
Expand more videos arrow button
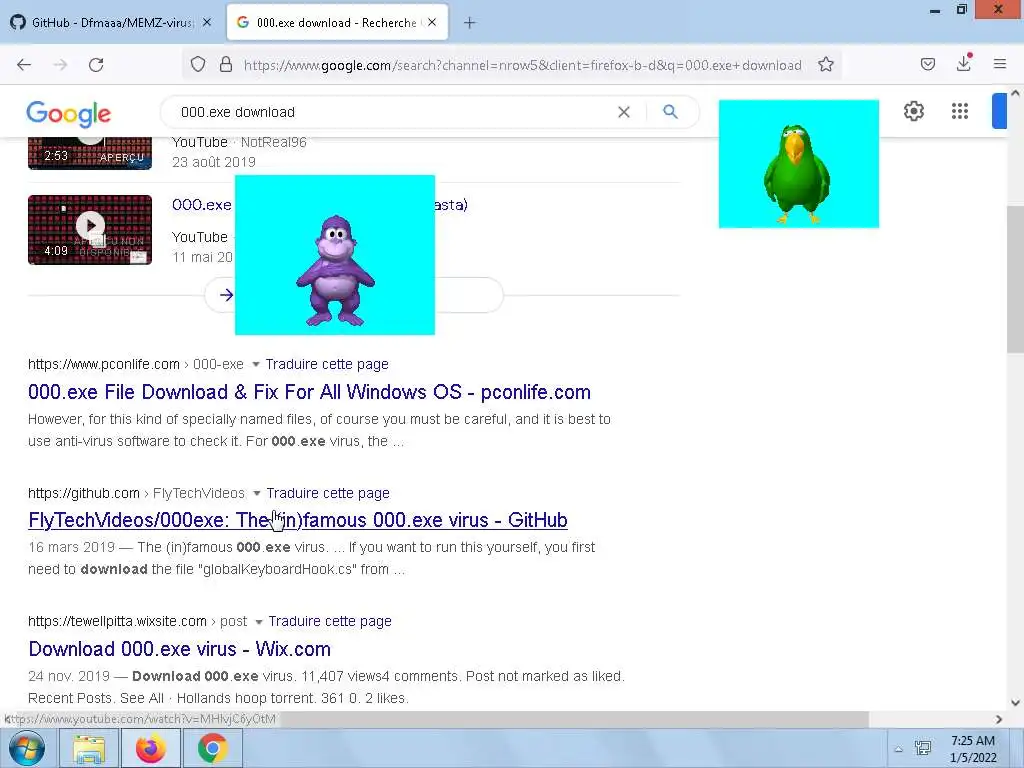pos(226,295)
